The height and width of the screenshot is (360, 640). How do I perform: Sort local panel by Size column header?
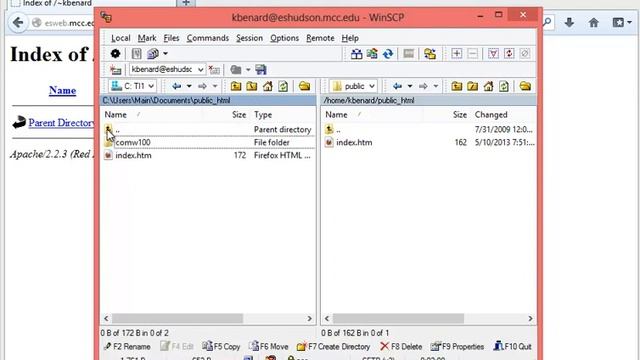tap(239, 115)
